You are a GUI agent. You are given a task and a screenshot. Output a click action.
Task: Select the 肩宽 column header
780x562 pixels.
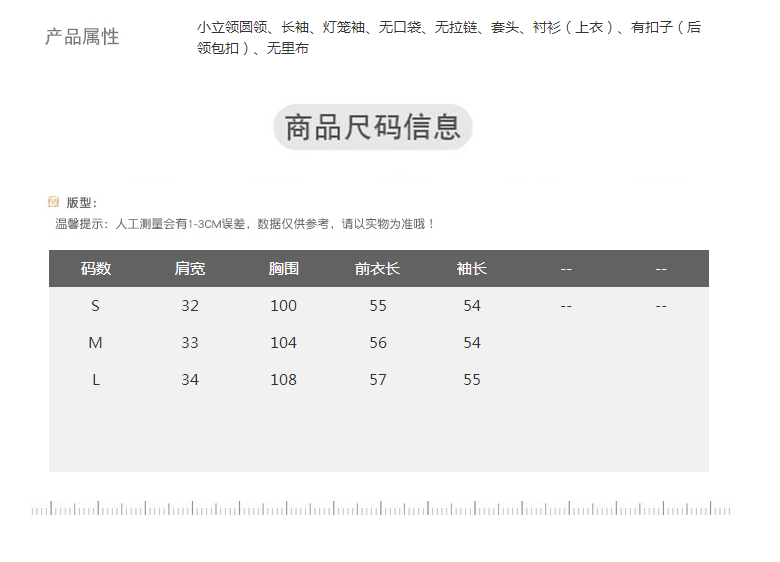[x=190, y=268]
